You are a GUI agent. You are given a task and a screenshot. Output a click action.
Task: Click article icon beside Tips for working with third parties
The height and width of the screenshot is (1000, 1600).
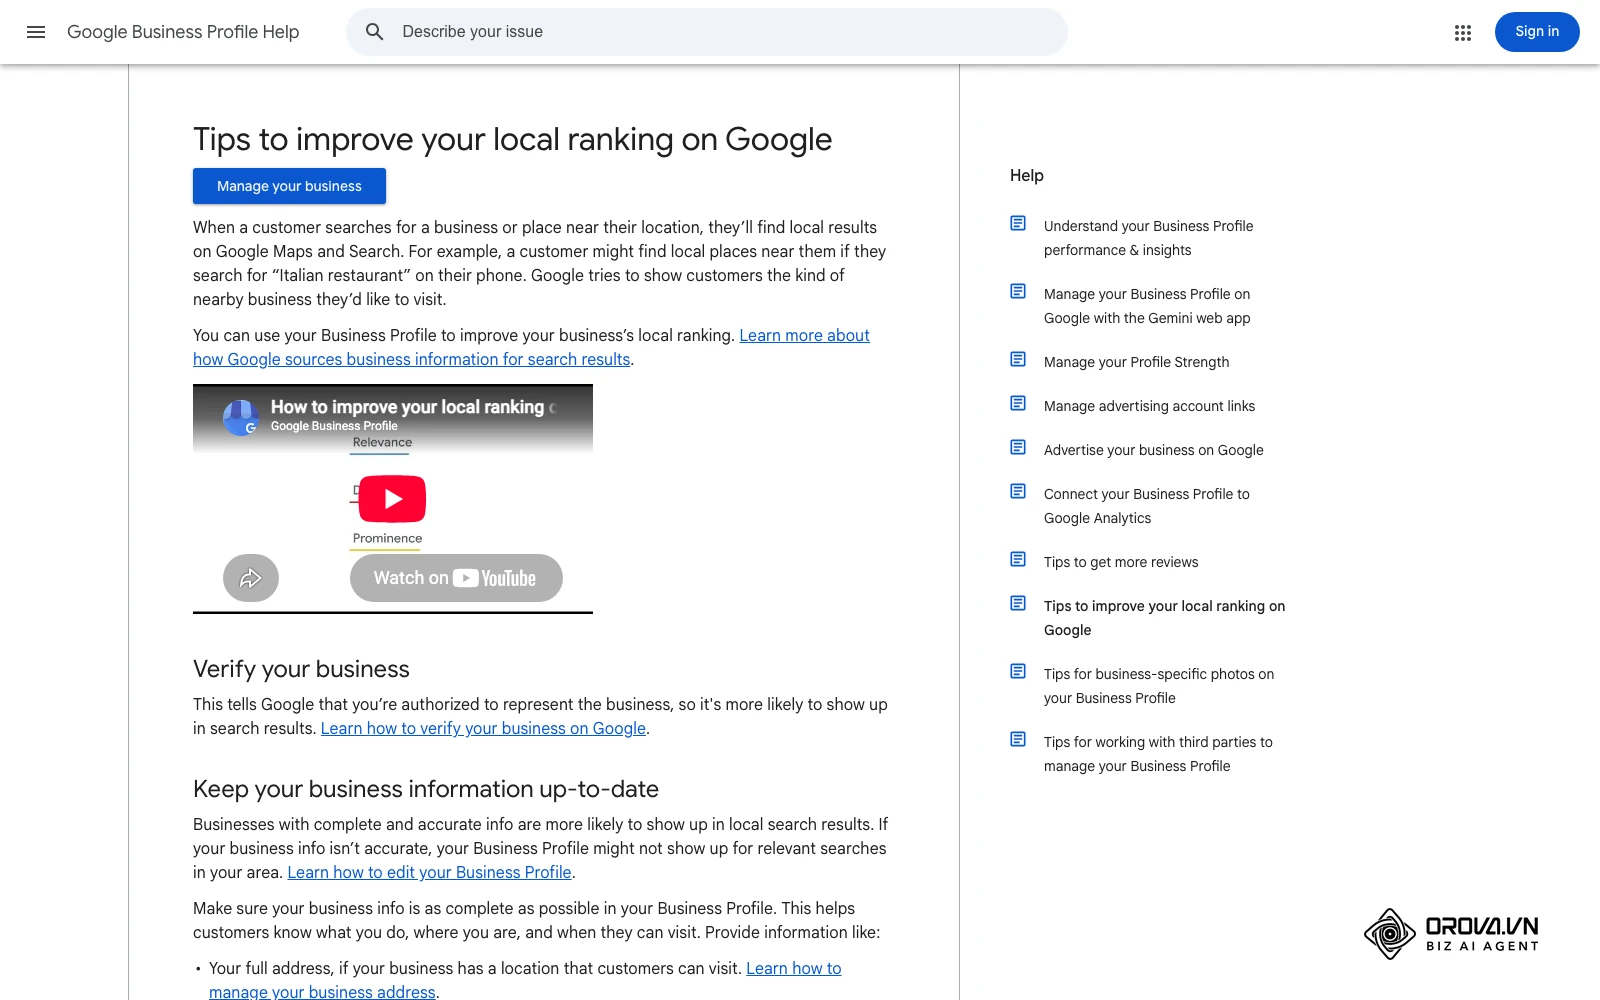point(1018,739)
